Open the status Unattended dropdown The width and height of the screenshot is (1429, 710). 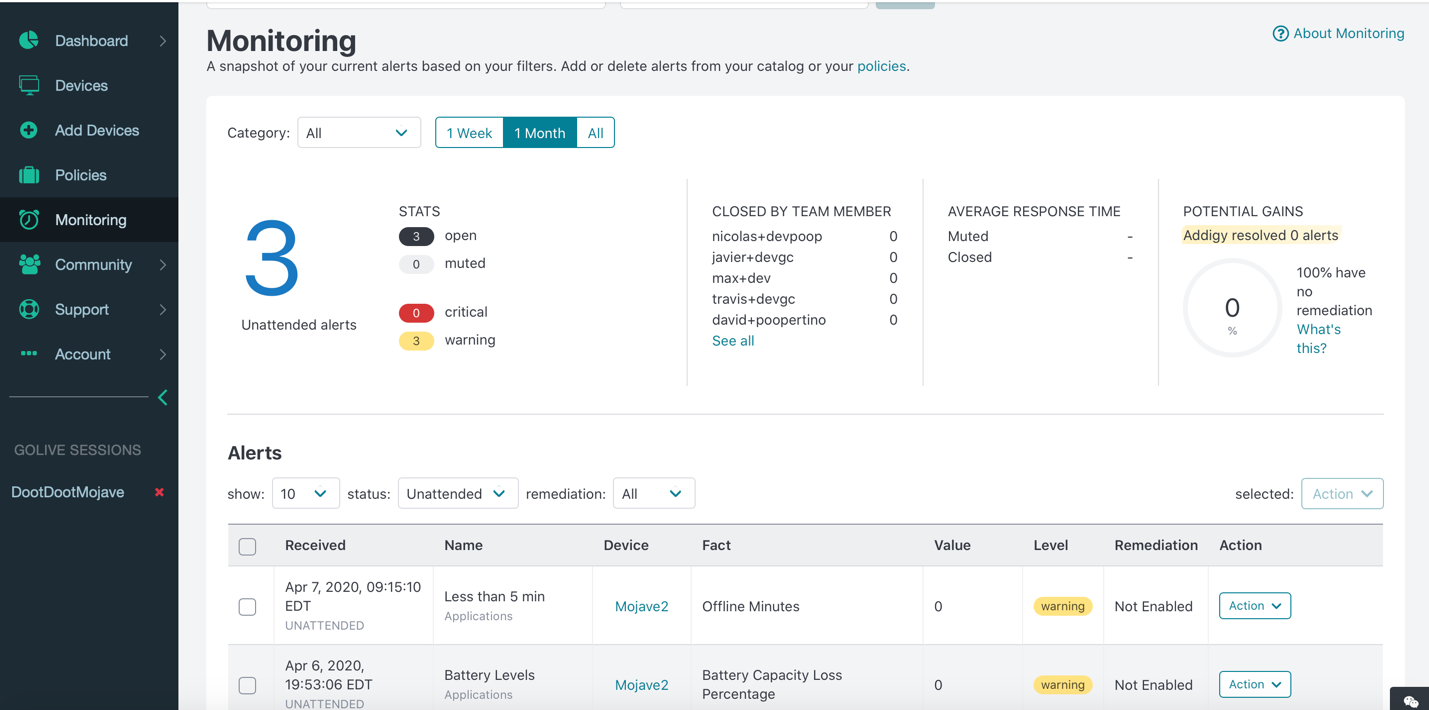click(457, 494)
